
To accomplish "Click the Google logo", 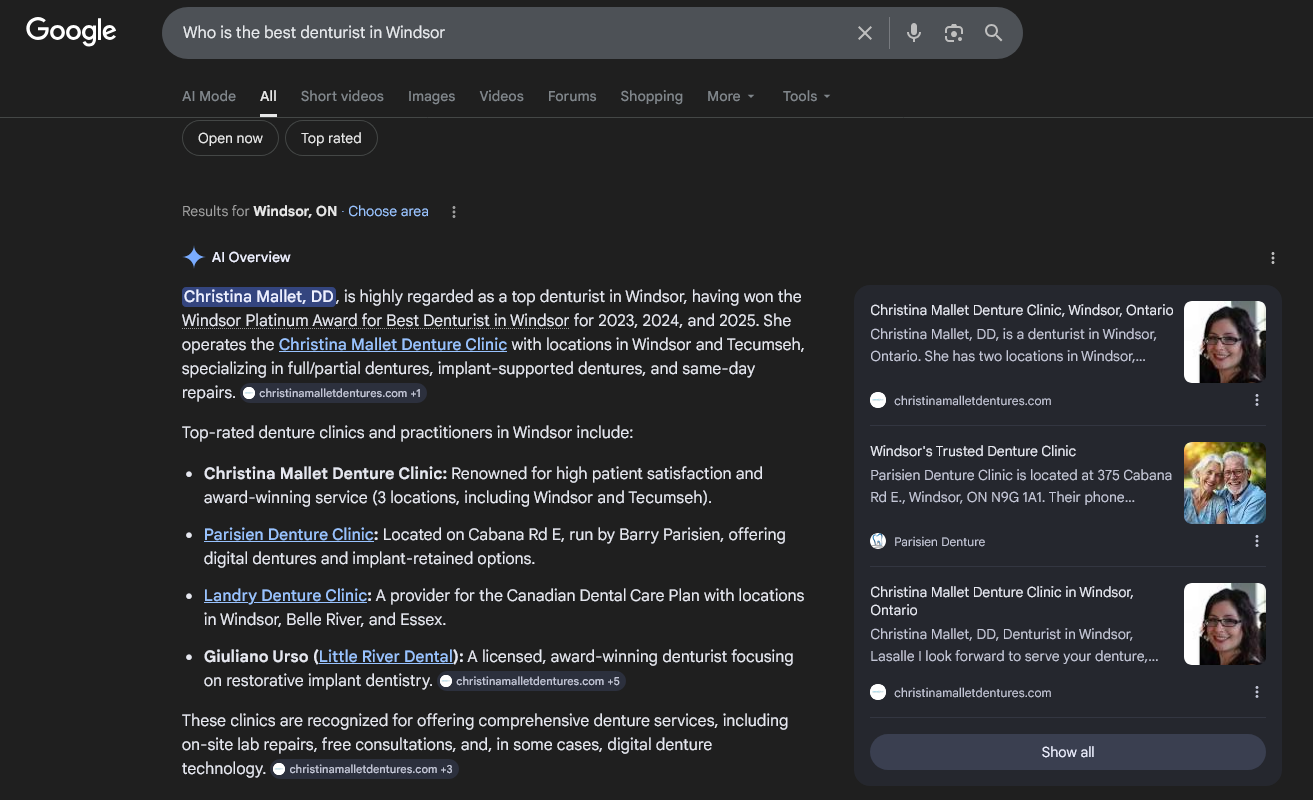I will 71,31.
